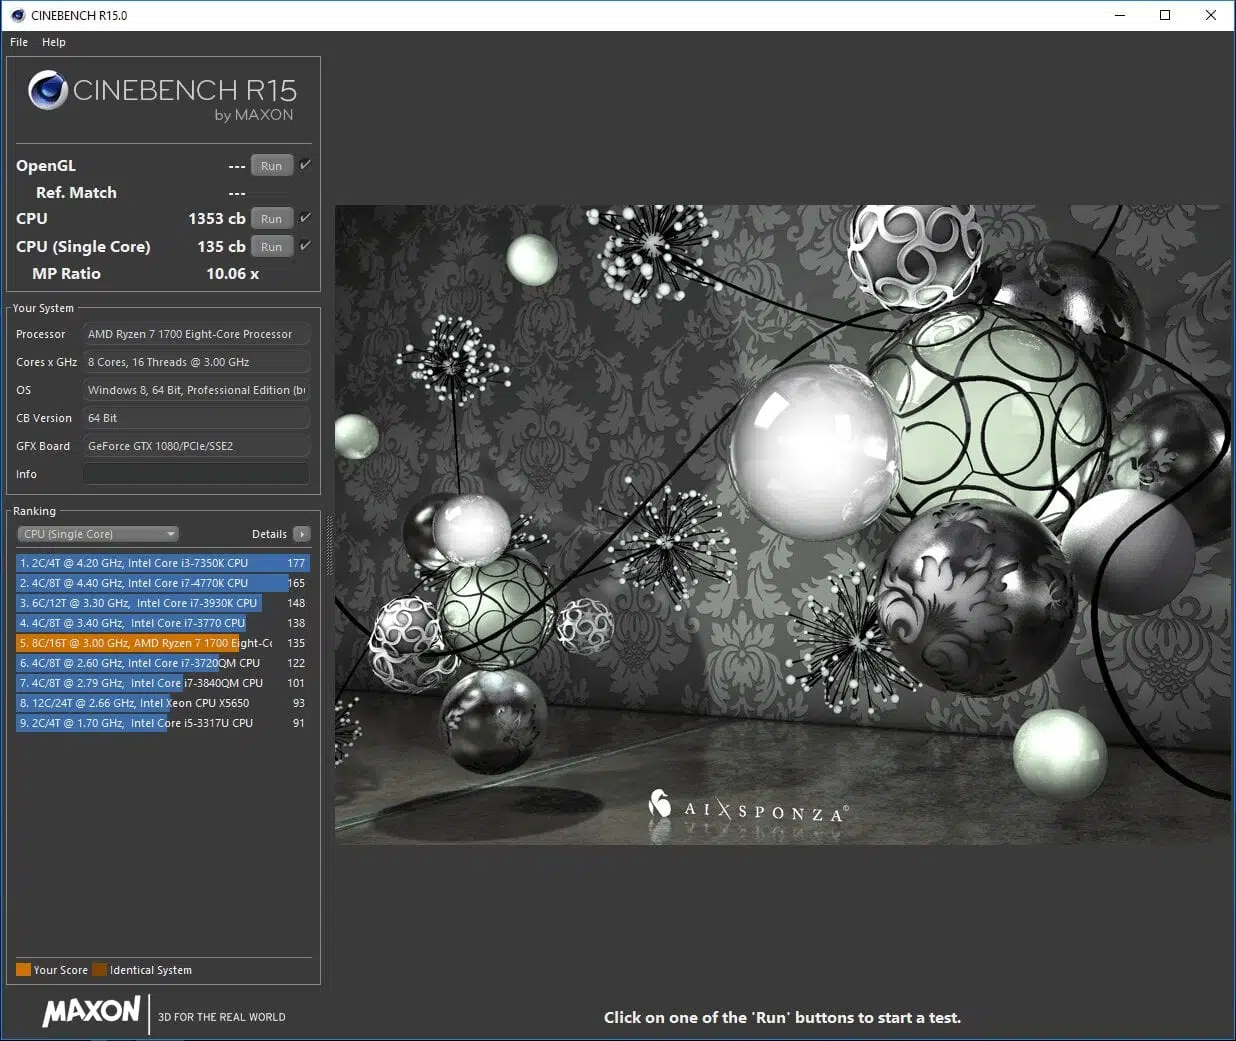Toggle the CPU test checkbox

coord(305,218)
